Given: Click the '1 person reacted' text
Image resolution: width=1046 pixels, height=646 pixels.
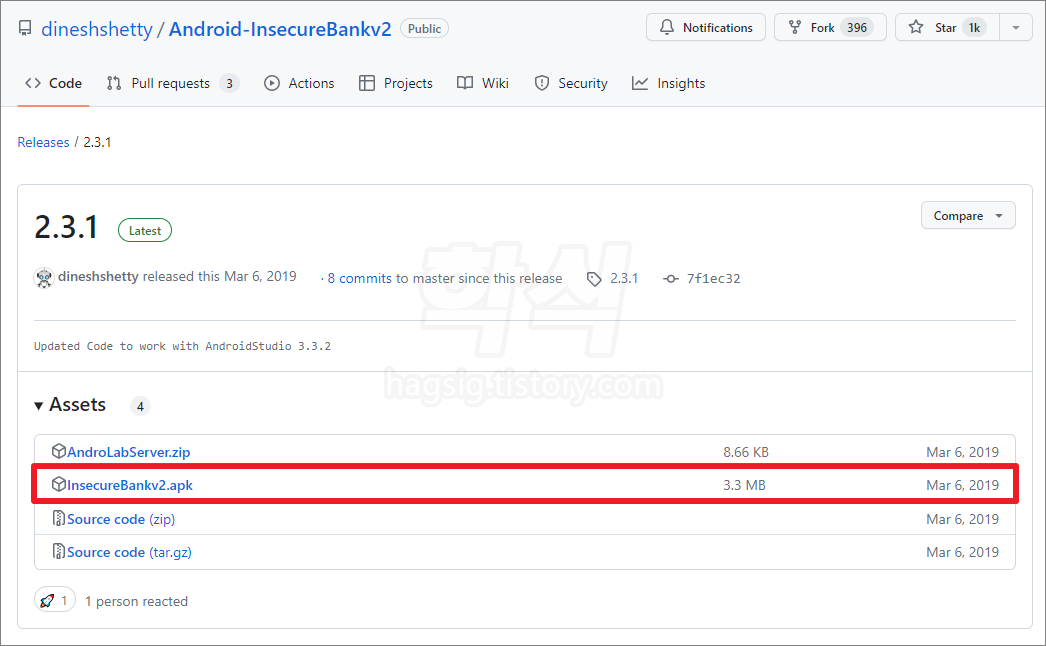Looking at the screenshot, I should point(136,601).
